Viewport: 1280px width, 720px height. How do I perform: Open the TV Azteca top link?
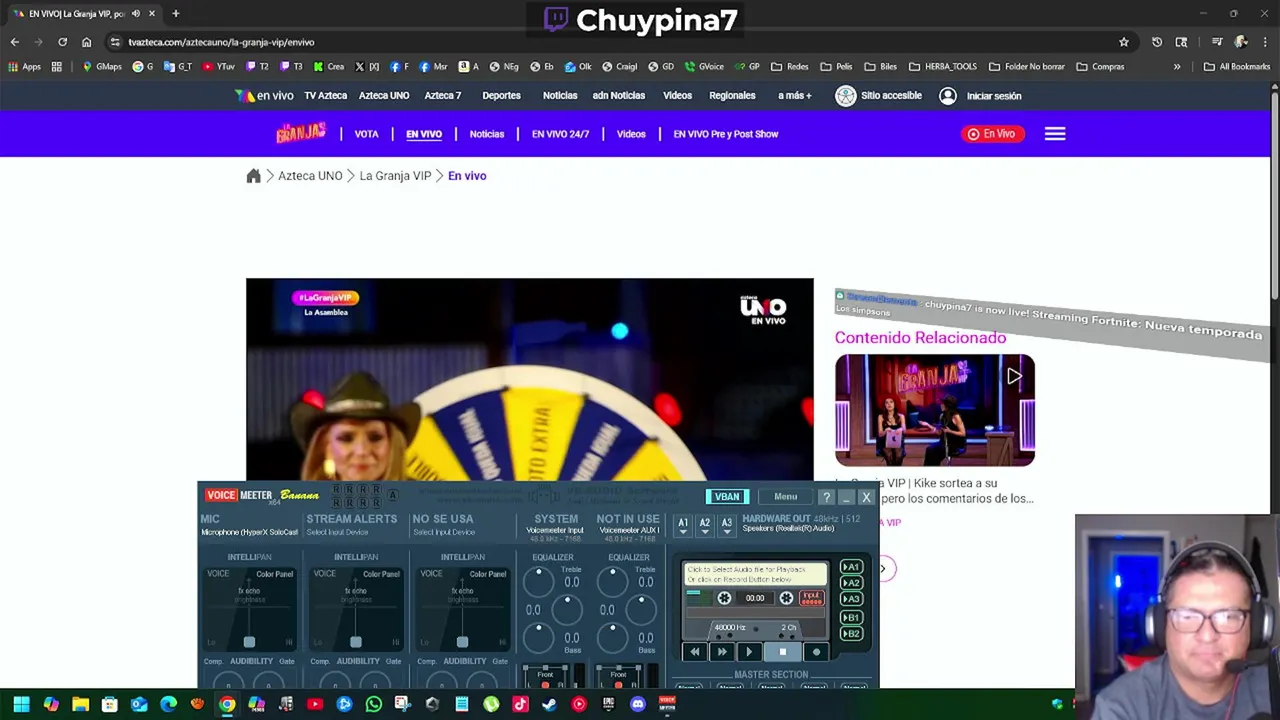point(326,96)
